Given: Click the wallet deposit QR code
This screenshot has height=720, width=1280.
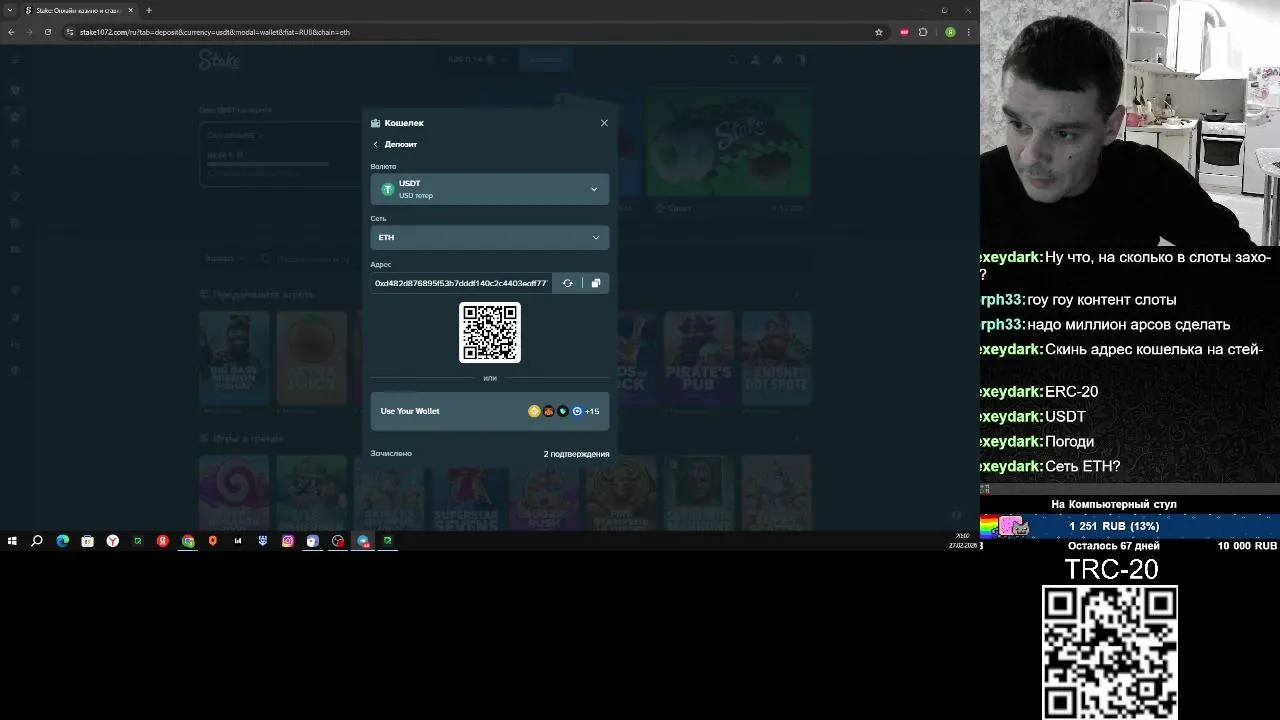Looking at the screenshot, I should (x=490, y=332).
